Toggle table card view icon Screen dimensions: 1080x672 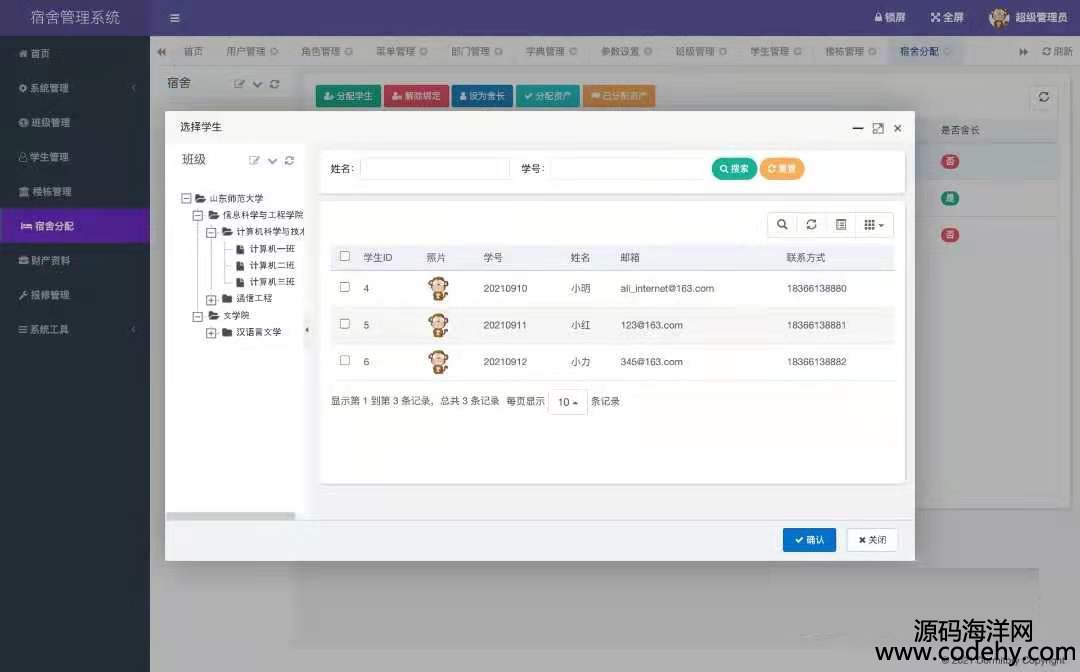(841, 224)
